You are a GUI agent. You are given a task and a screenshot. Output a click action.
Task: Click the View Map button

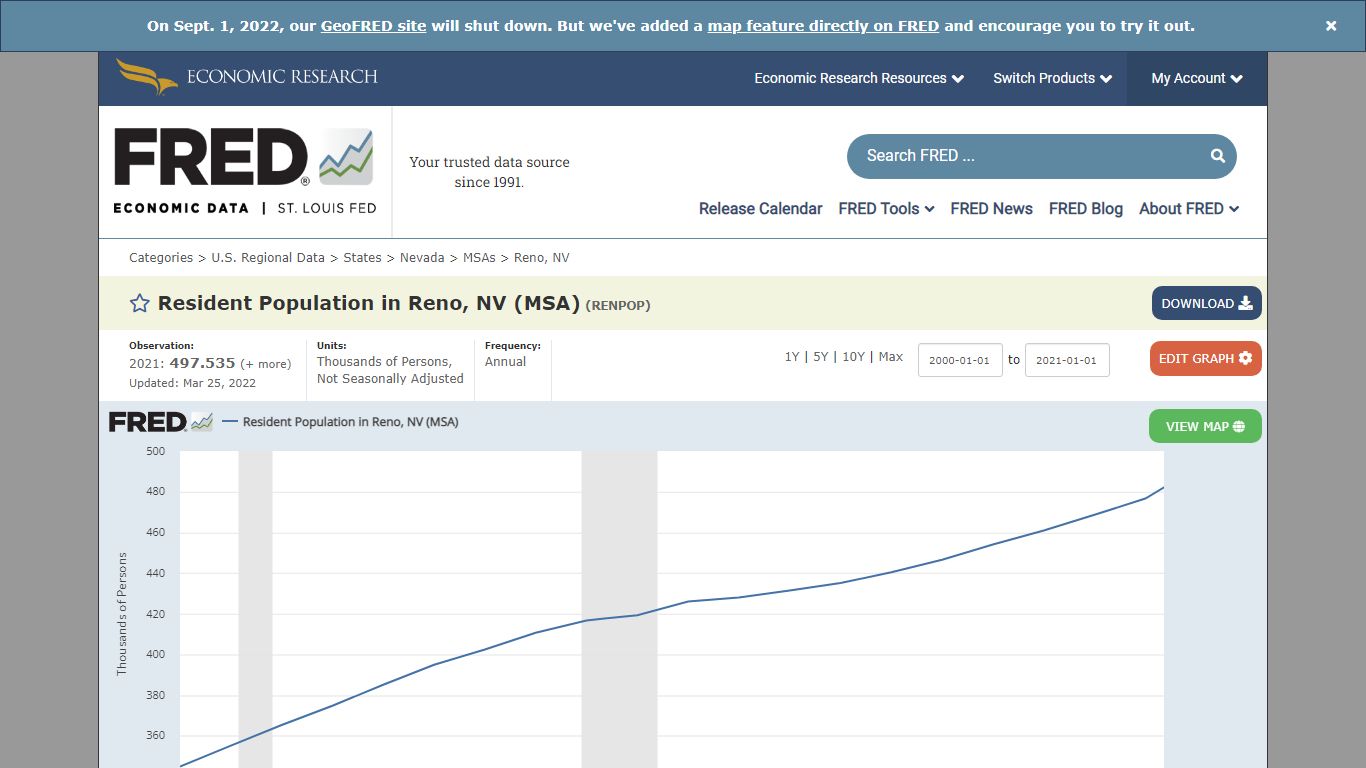click(1205, 426)
